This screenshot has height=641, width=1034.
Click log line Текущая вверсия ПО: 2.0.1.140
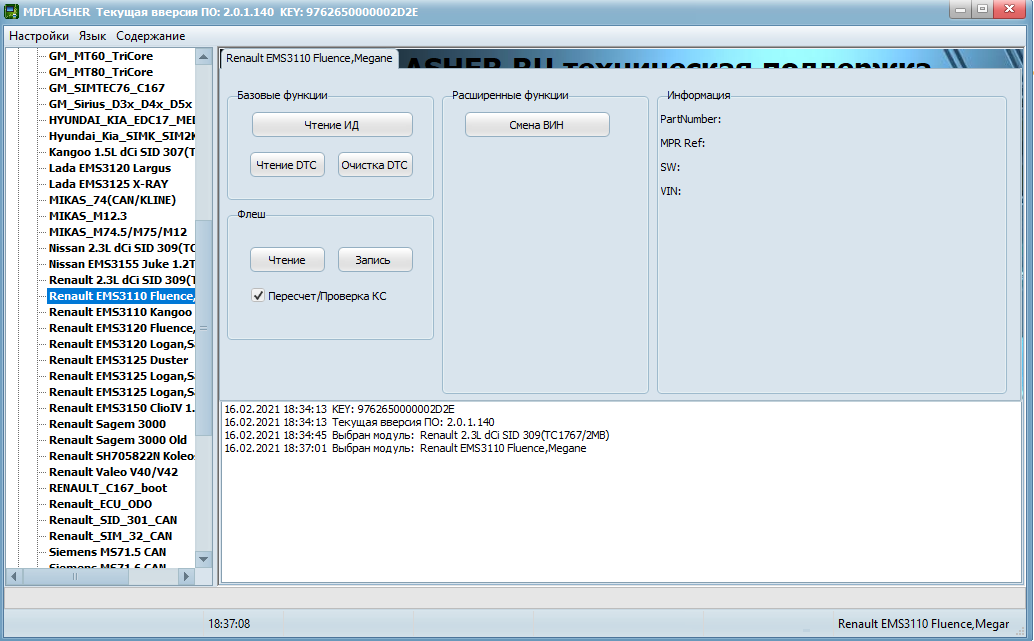tap(359, 422)
